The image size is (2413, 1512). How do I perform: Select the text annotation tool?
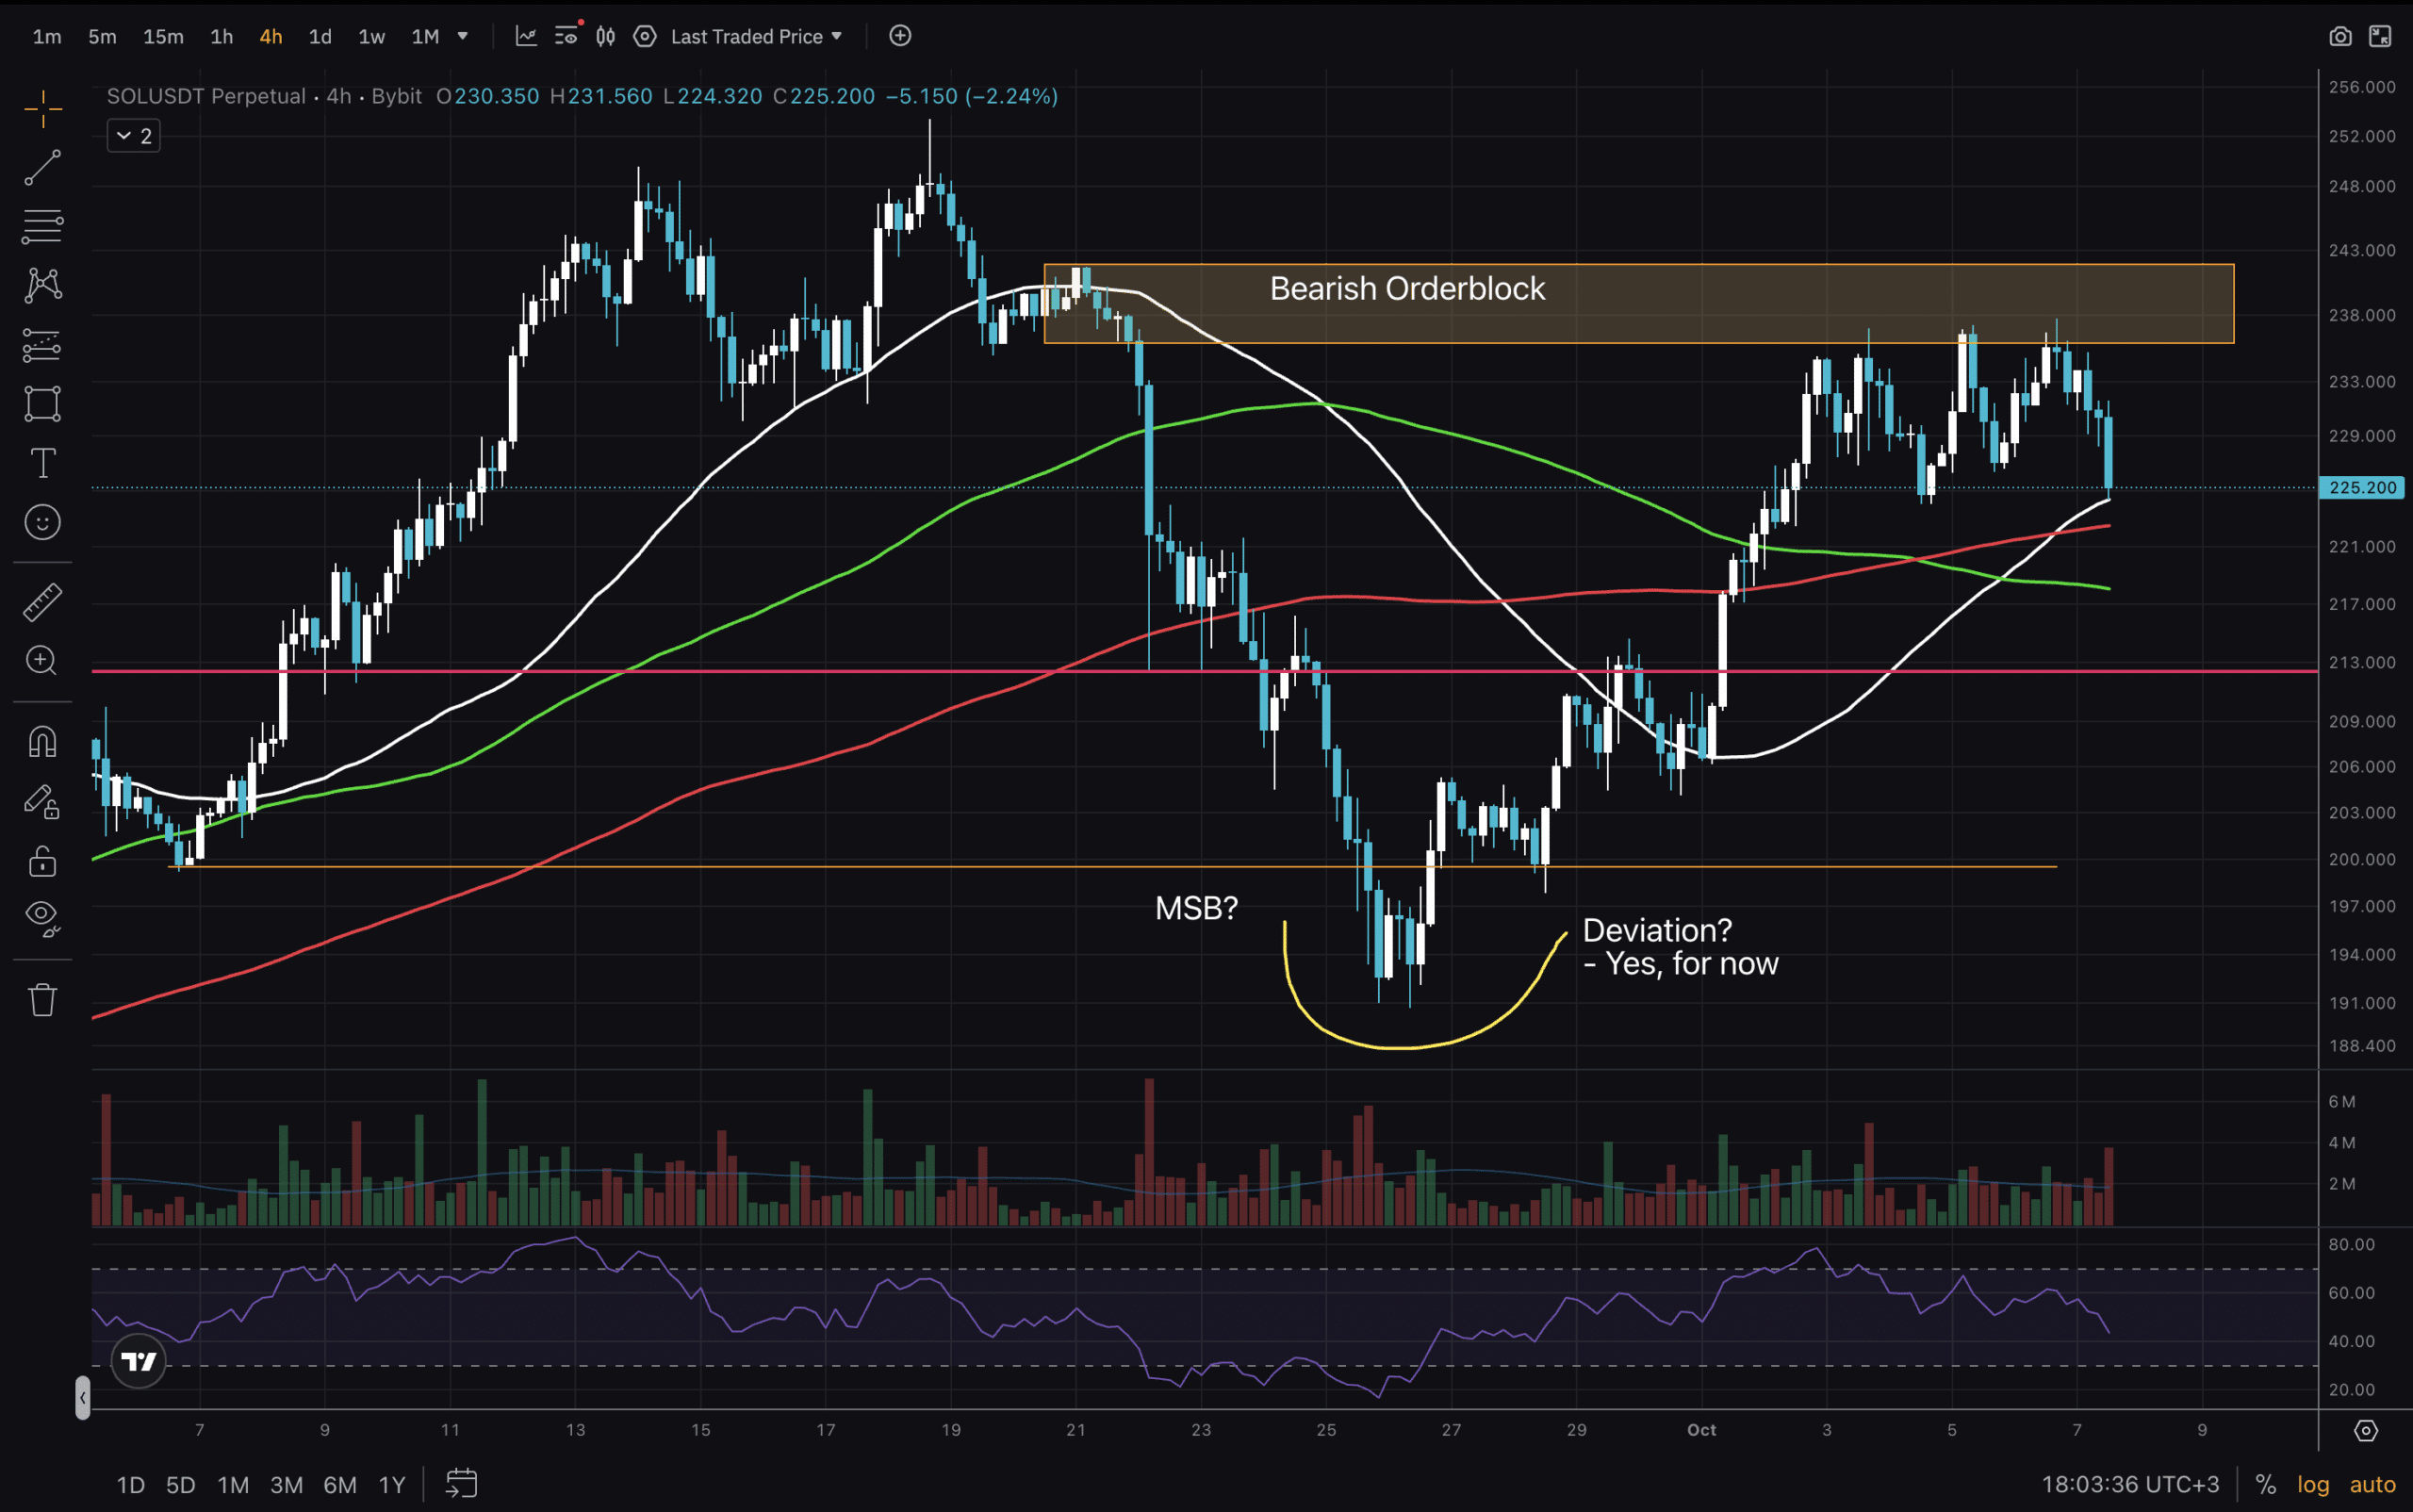[42, 463]
